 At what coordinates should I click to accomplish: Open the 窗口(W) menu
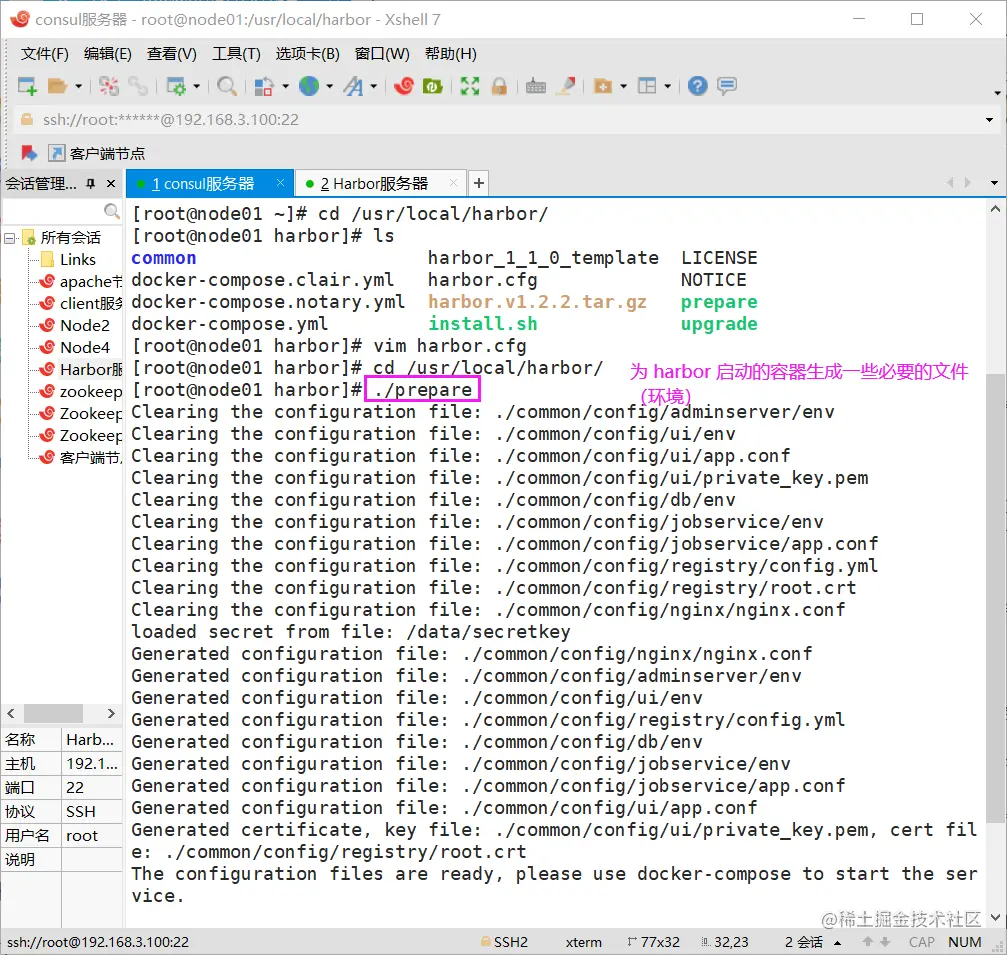[x=381, y=53]
